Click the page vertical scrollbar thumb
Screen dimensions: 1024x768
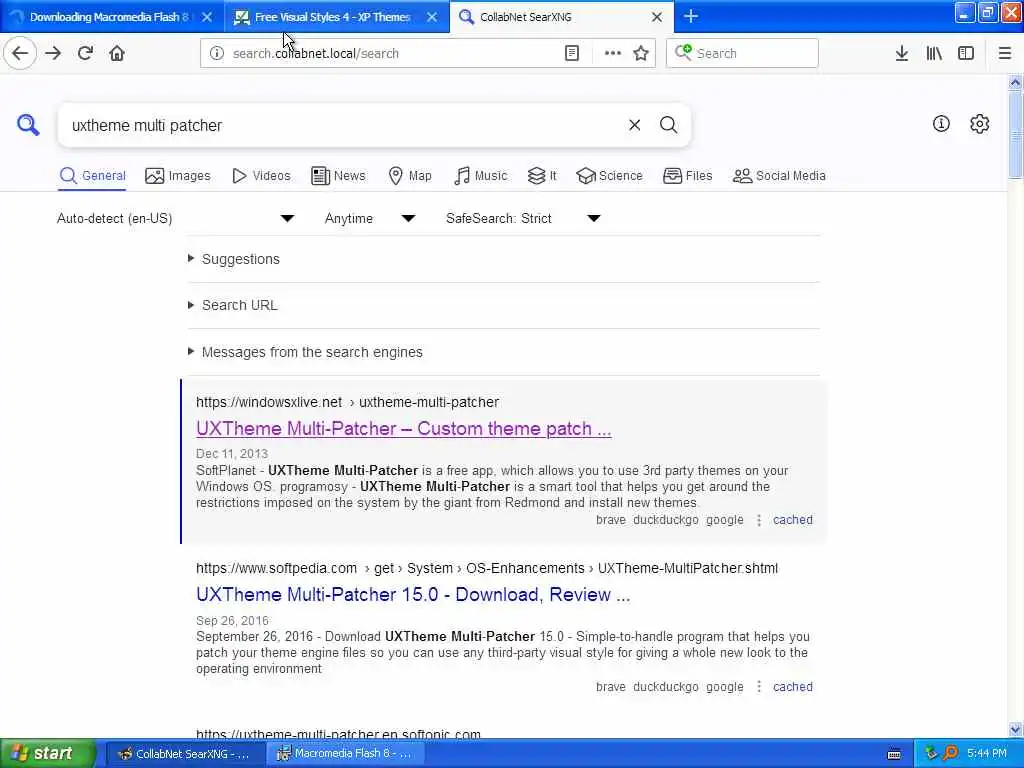1015,134
